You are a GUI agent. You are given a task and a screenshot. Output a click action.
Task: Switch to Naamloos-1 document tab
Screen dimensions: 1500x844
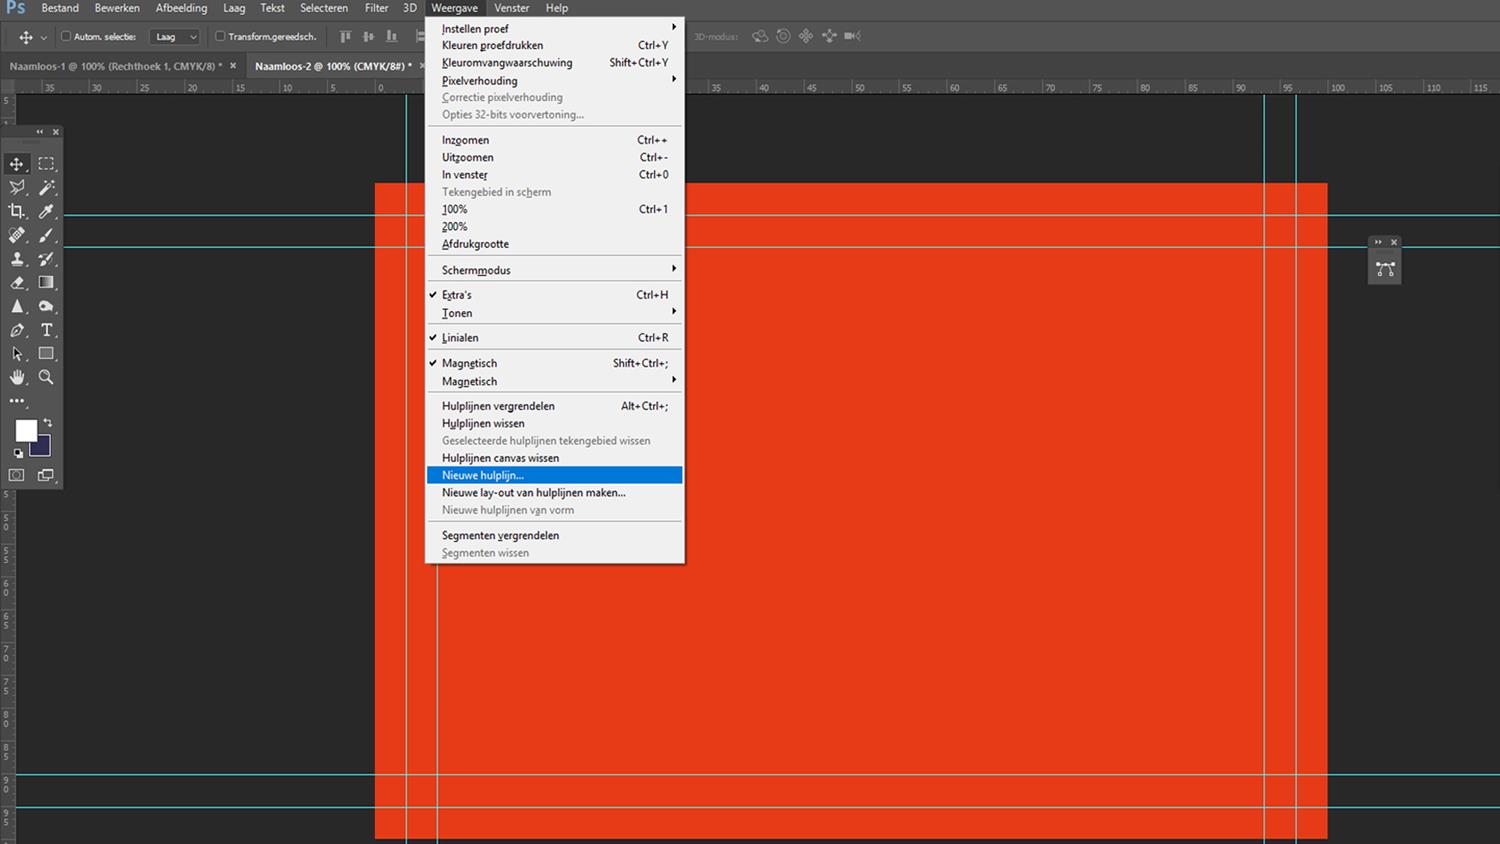coord(116,66)
